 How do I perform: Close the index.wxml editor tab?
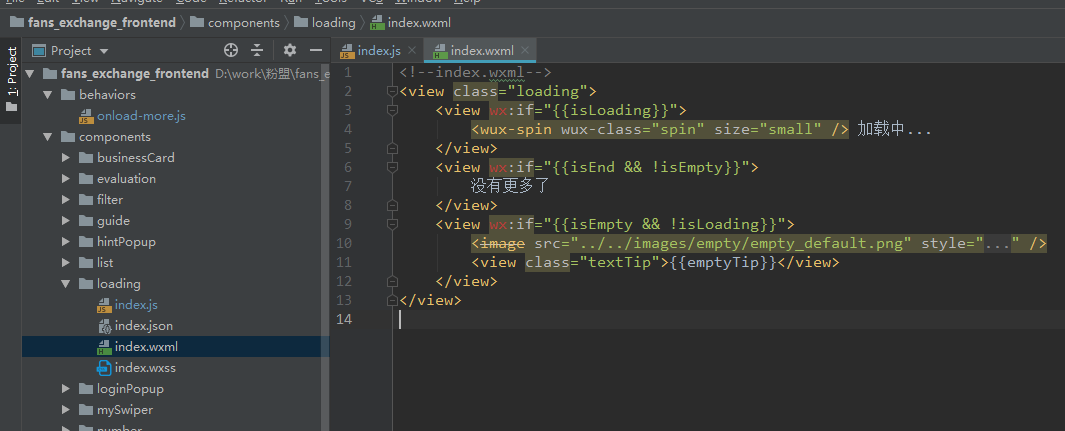click(x=525, y=50)
